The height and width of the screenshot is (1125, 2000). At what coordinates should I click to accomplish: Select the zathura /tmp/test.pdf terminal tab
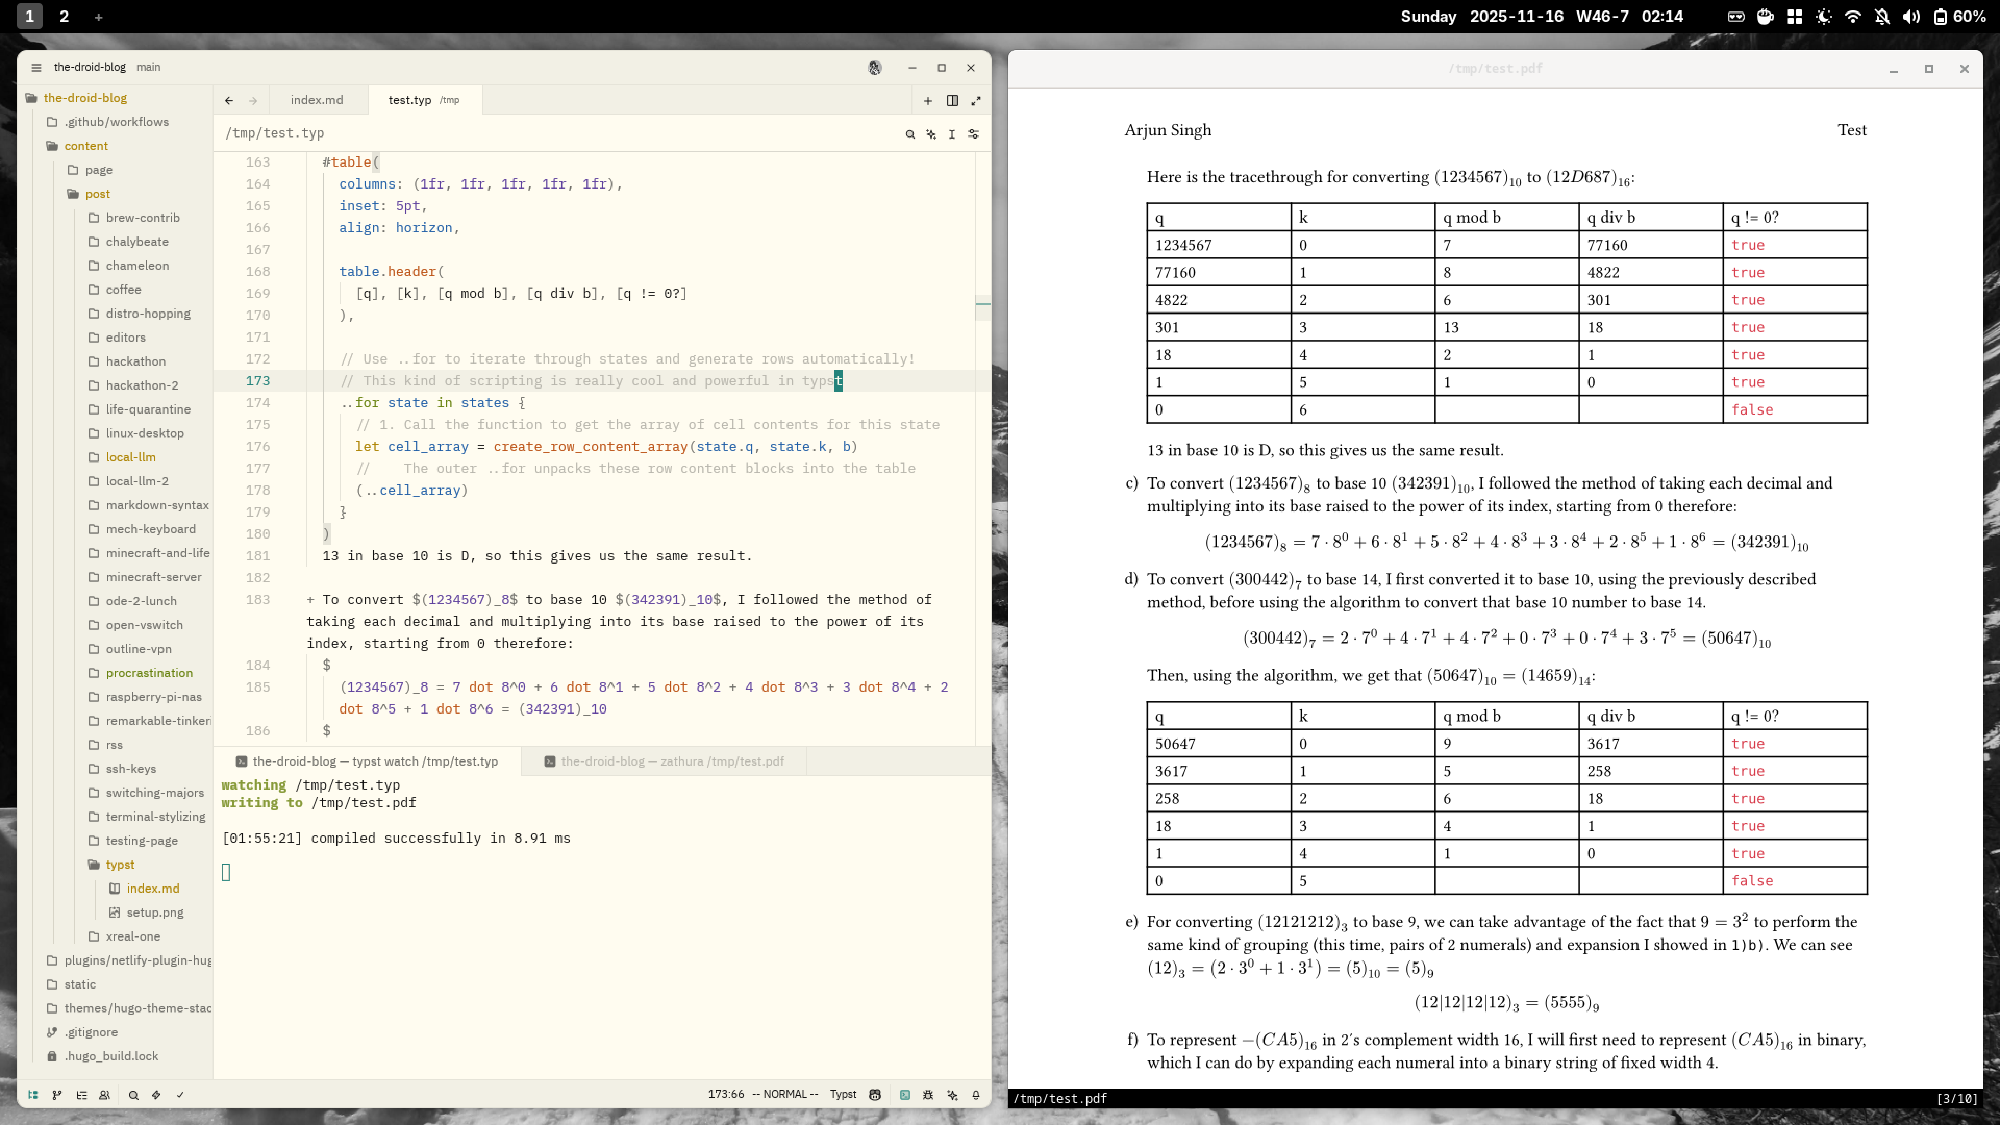(x=670, y=762)
